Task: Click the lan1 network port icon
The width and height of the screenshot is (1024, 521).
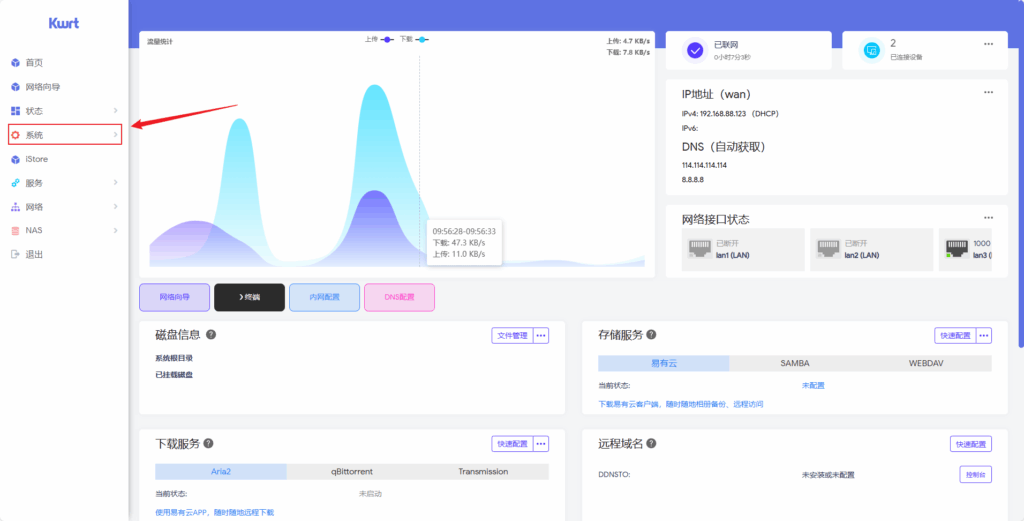Action: click(699, 248)
